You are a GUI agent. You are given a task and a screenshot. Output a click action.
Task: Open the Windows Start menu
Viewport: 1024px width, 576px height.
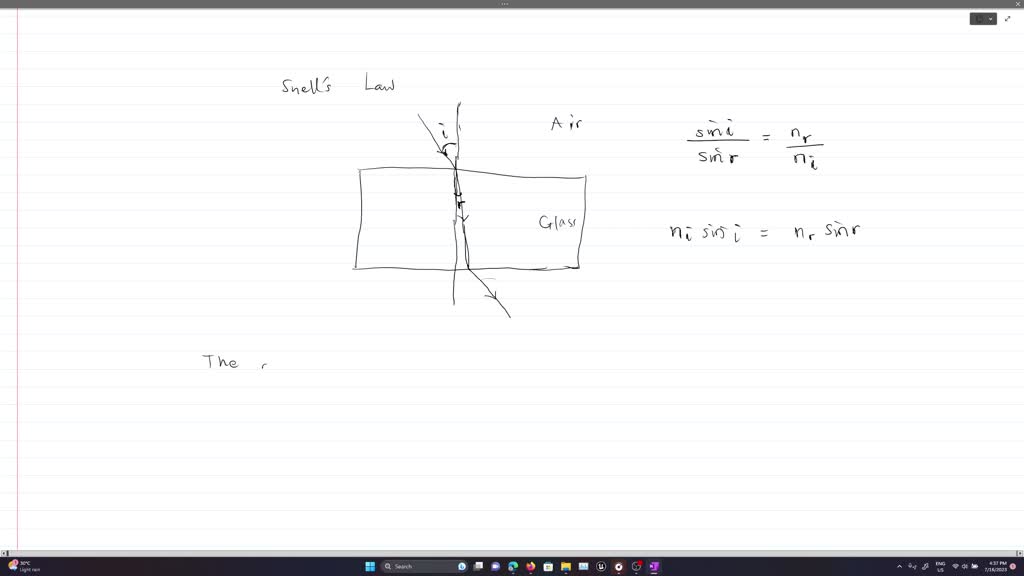[x=370, y=566]
